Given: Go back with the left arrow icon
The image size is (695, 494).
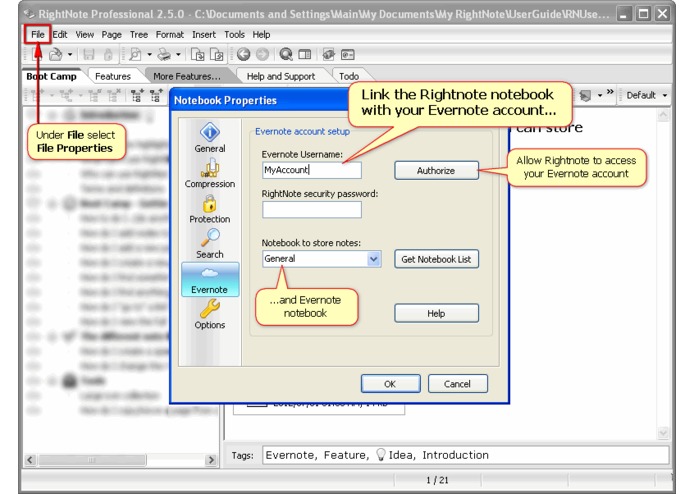Looking at the screenshot, I should [243, 54].
